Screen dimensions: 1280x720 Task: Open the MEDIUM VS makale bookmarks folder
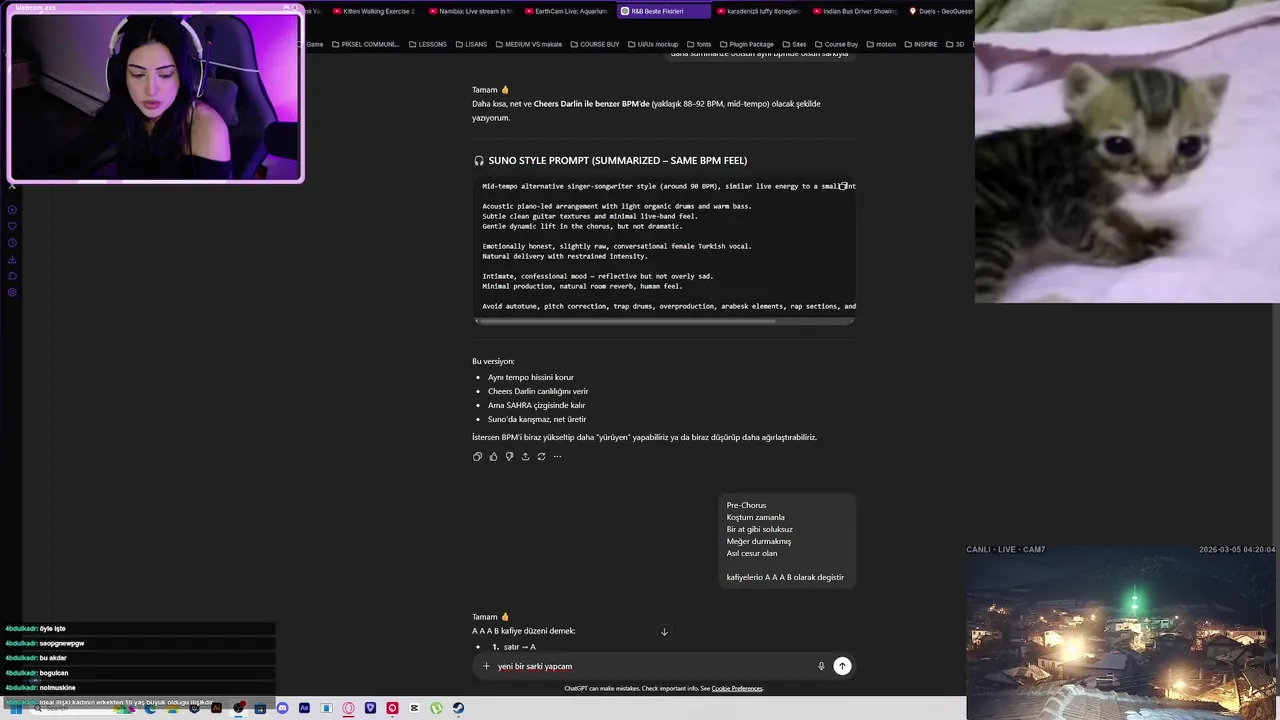click(528, 44)
